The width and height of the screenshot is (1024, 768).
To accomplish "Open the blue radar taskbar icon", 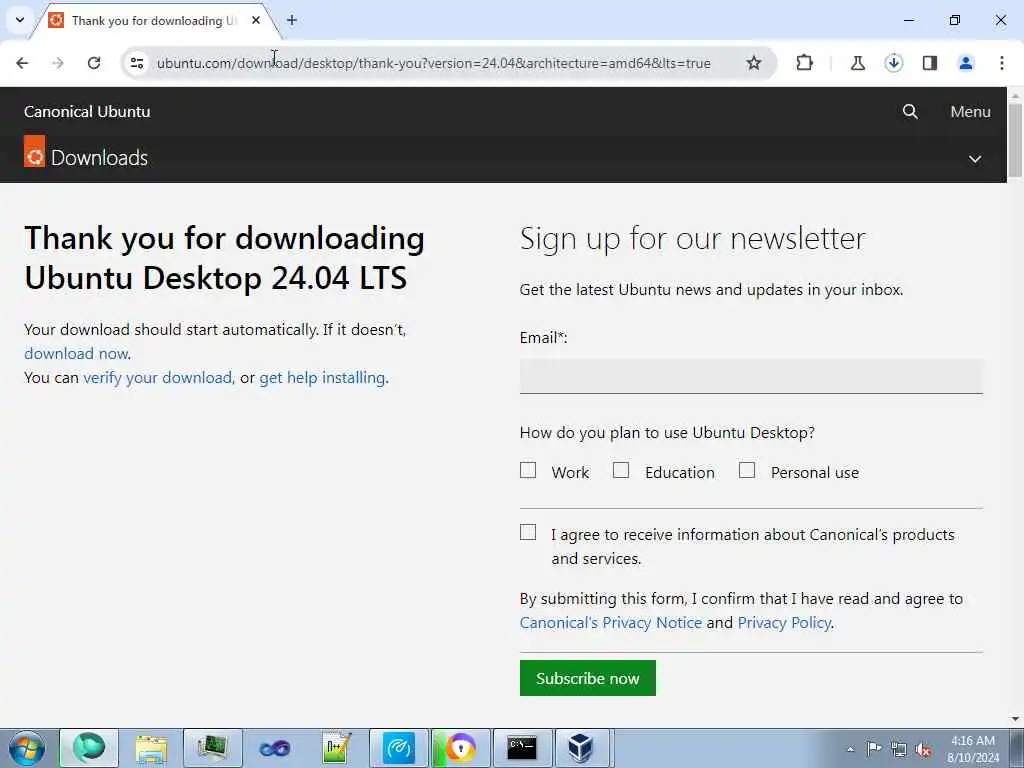I will click(398, 748).
